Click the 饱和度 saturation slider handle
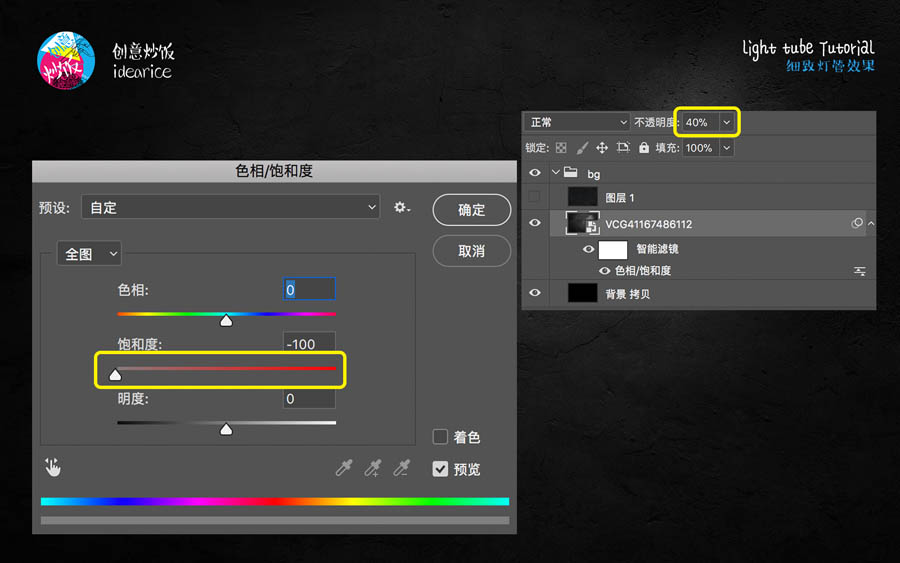Viewport: 900px width, 563px height. coord(115,375)
